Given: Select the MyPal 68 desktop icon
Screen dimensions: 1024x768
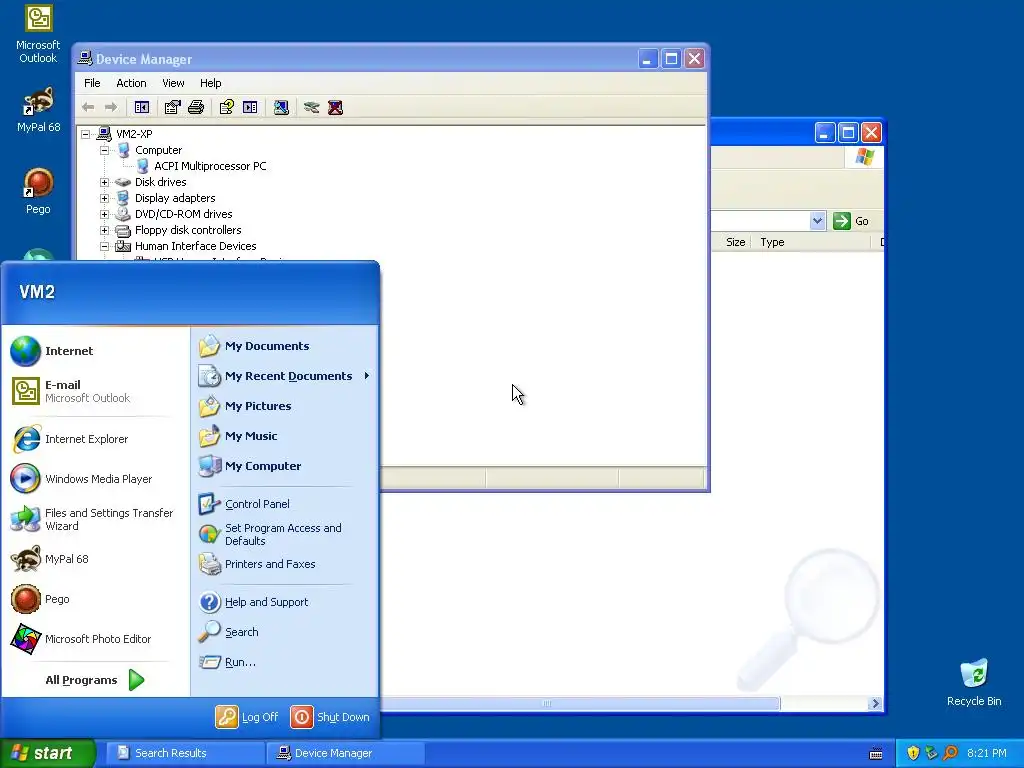Looking at the screenshot, I should (x=38, y=109).
